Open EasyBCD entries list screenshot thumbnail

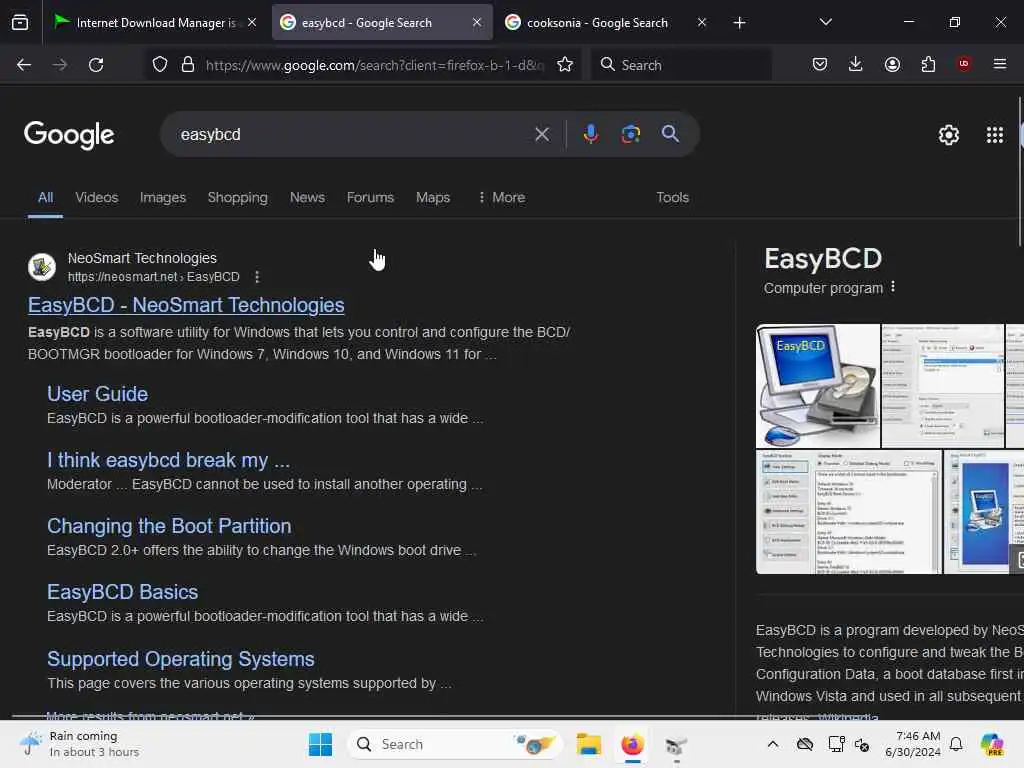849,512
